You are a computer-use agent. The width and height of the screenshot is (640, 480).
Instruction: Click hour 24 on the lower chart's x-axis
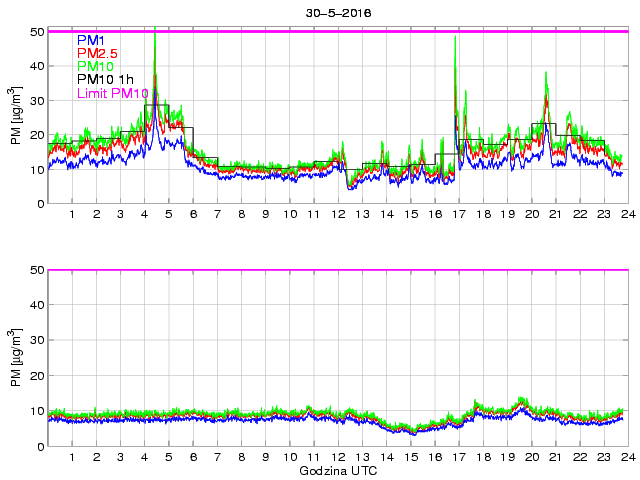tap(629, 457)
